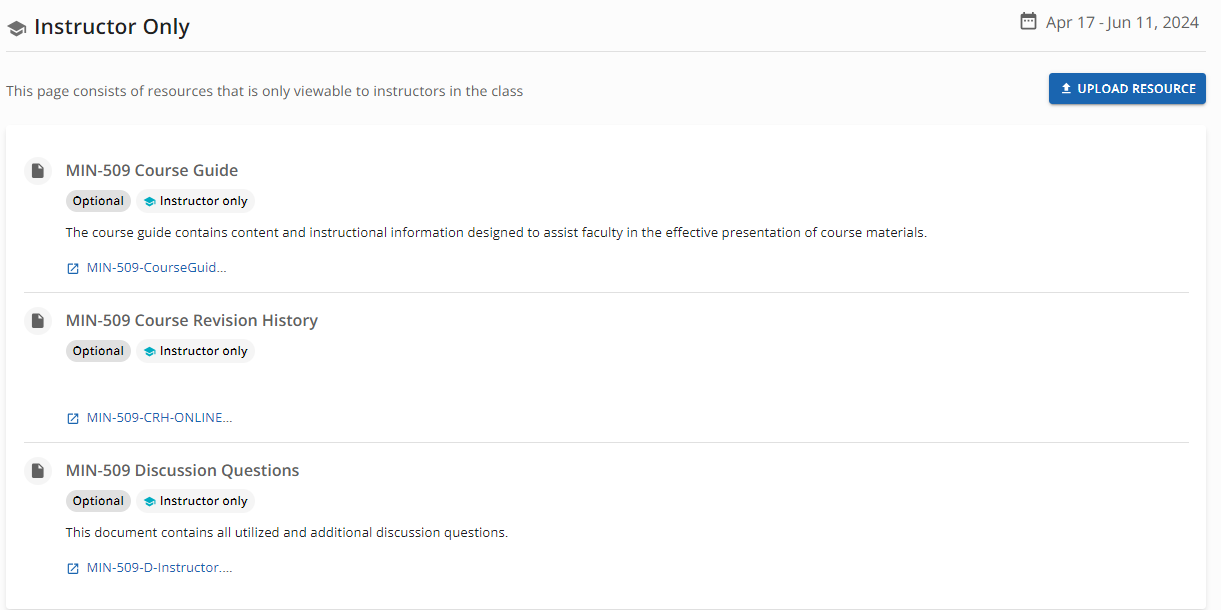Click the document icon for MIN-509 Discussion Questions

37,471
